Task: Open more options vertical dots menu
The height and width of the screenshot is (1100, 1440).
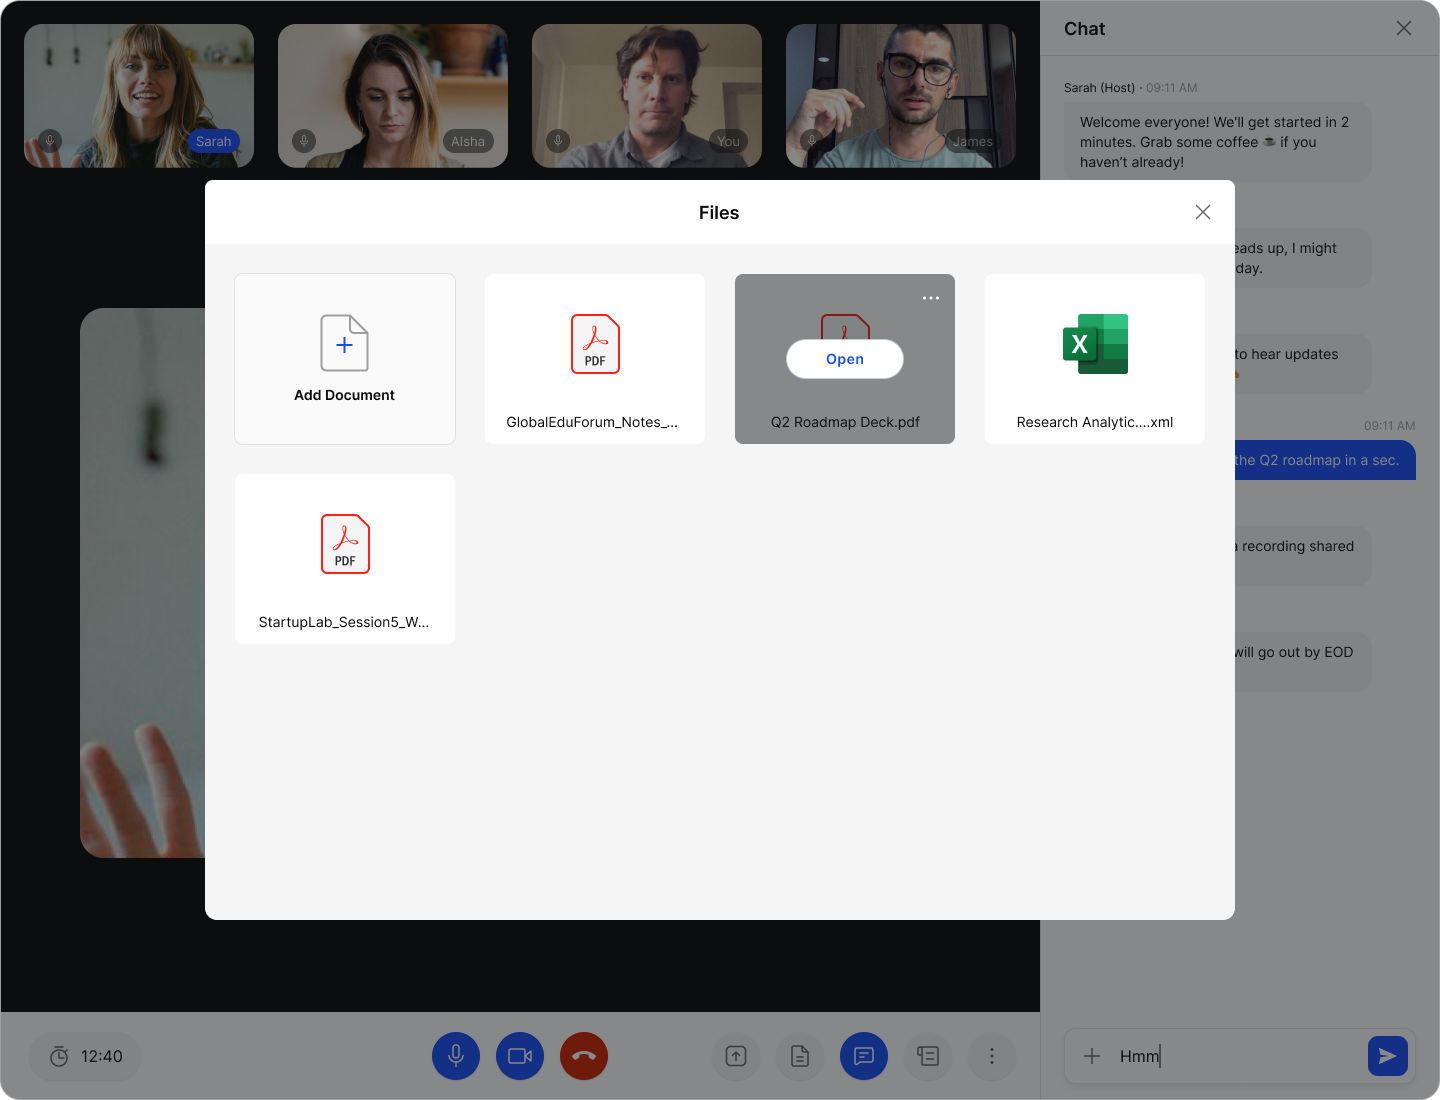Action: [992, 1056]
